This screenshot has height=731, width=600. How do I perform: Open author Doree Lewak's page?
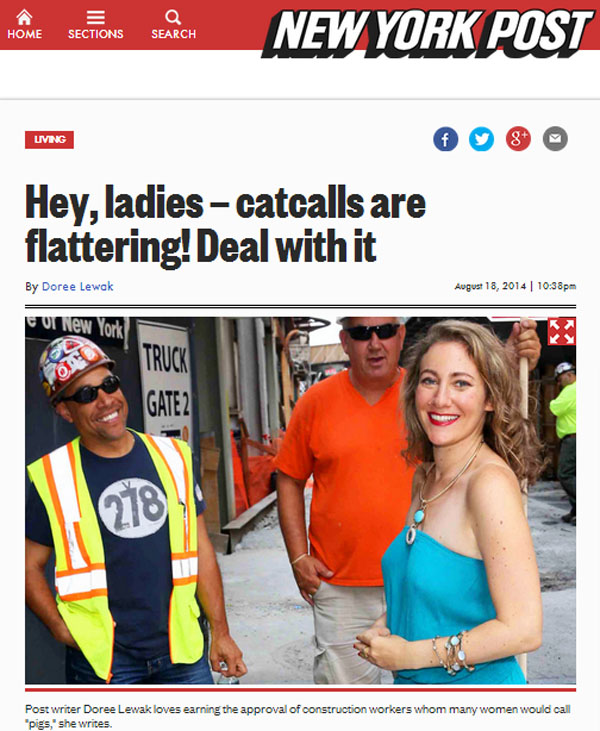[x=77, y=286]
